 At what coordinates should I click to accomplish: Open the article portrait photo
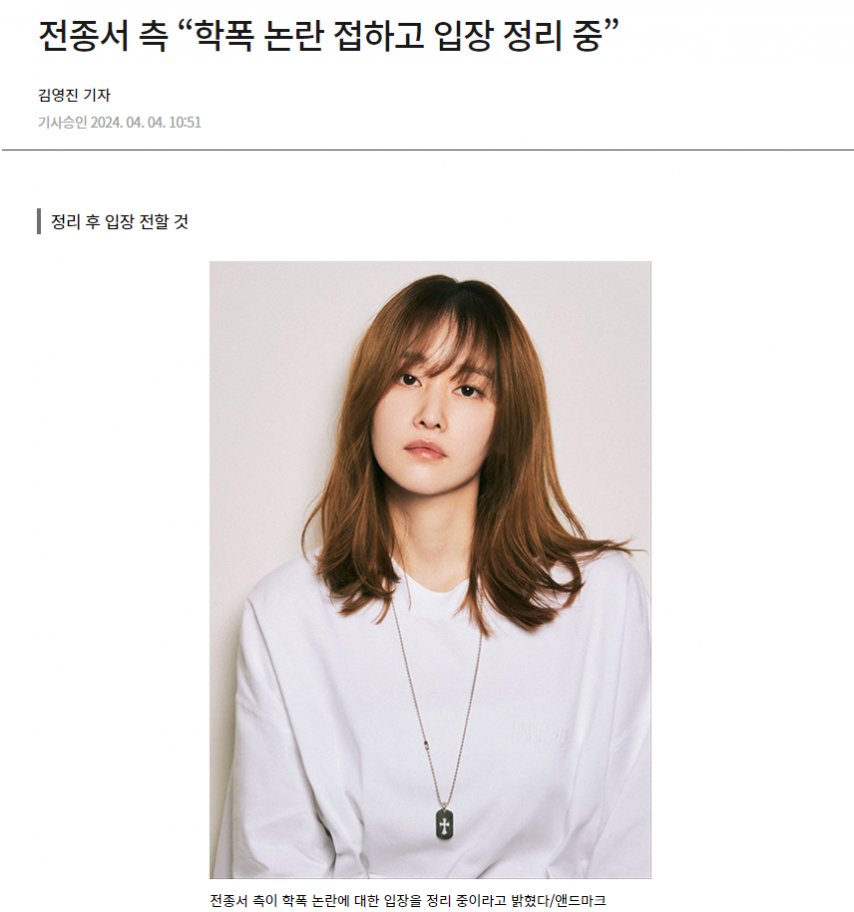click(430, 569)
